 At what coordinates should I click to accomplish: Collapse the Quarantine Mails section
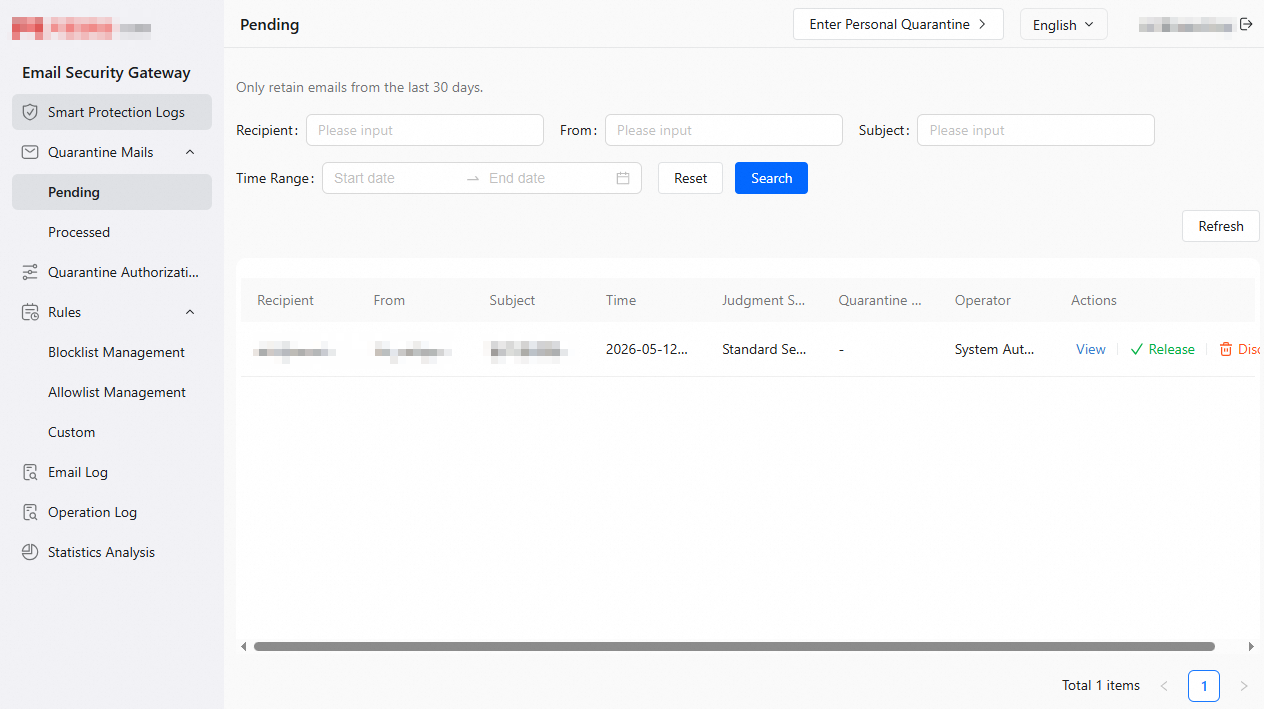[x=190, y=152]
